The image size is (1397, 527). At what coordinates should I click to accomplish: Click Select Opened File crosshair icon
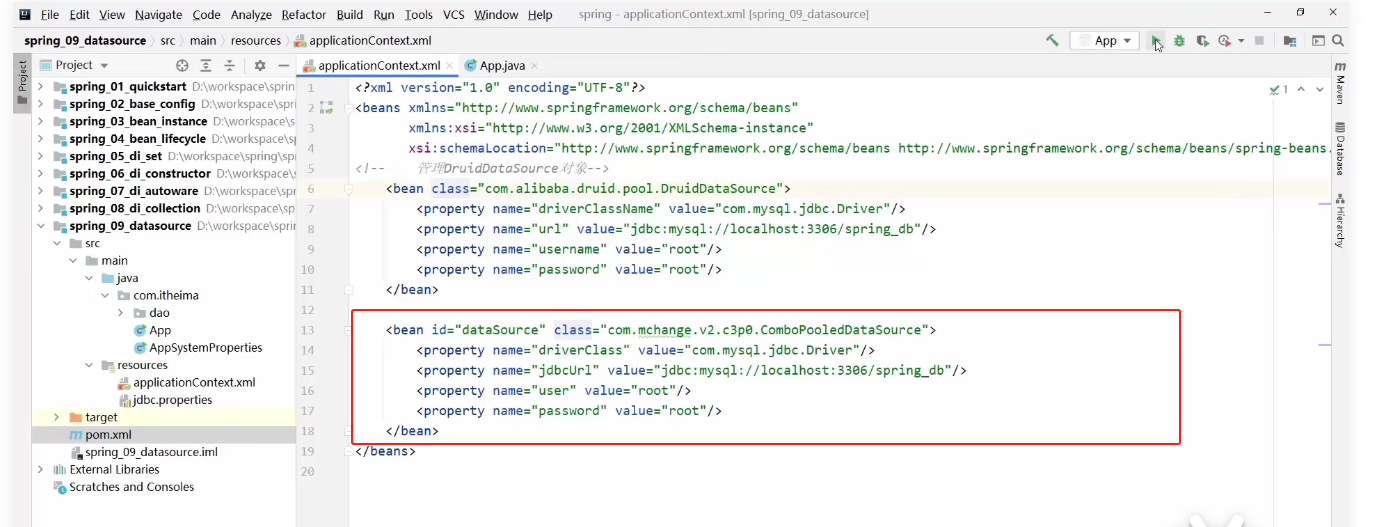[182, 65]
